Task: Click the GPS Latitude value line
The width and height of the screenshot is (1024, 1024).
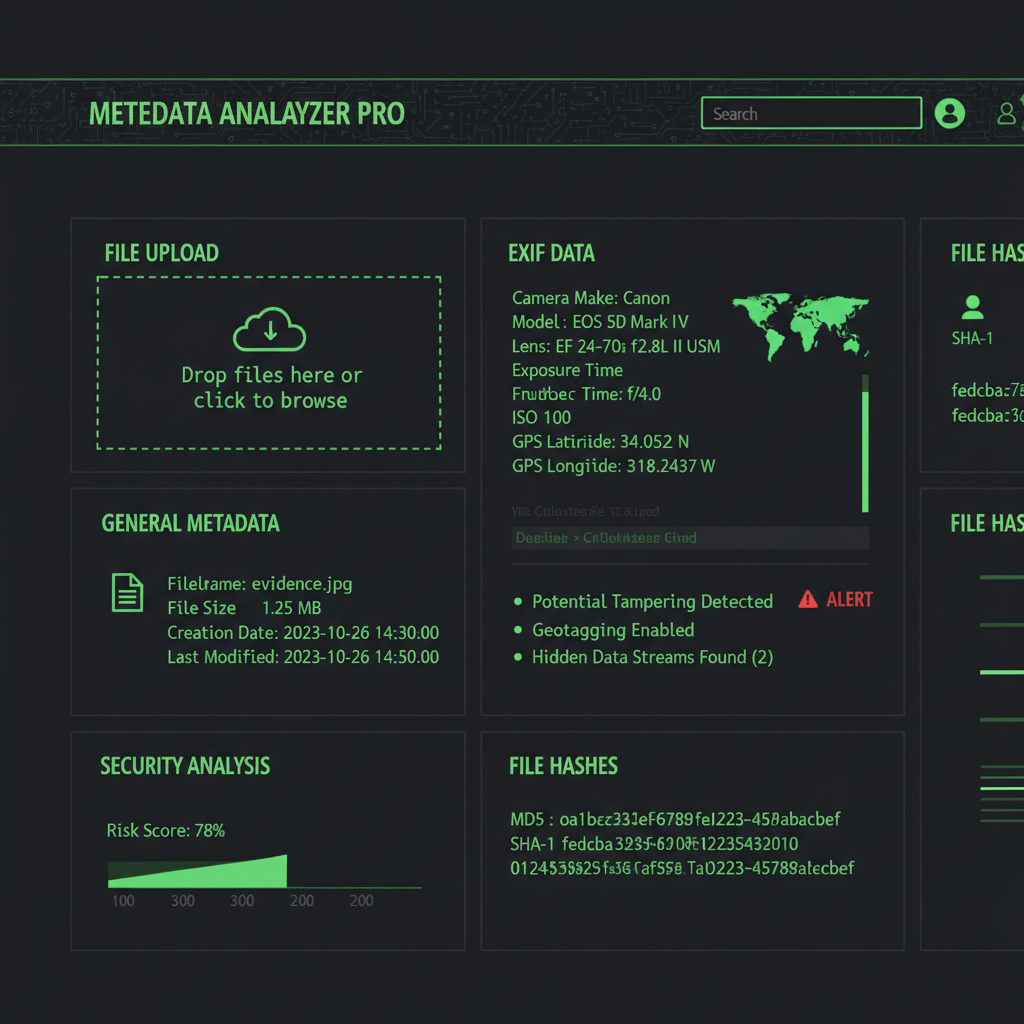Action: (600, 442)
